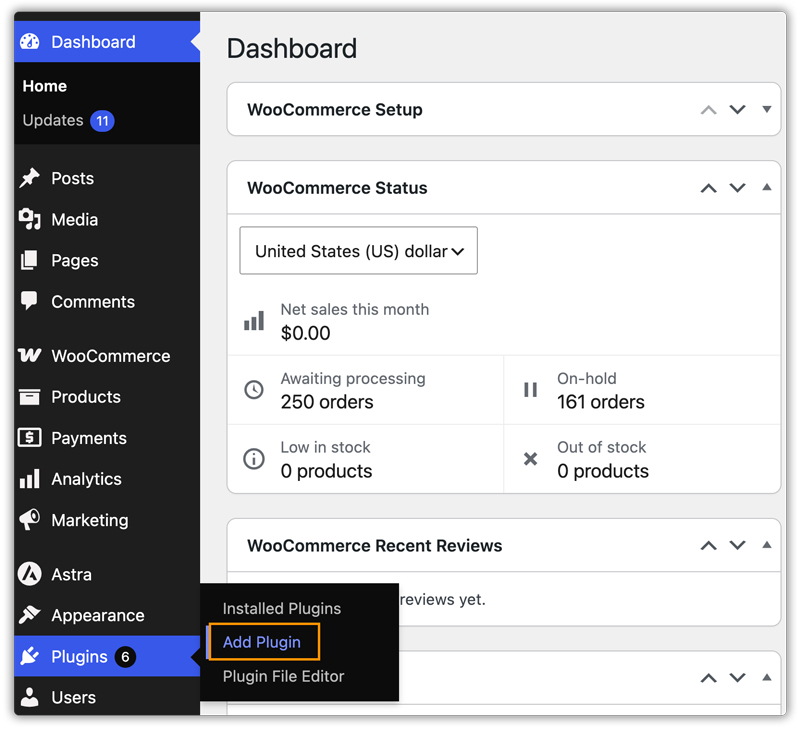Click the Payments dollar icon
This screenshot has height=729, width=800.
tap(30, 437)
